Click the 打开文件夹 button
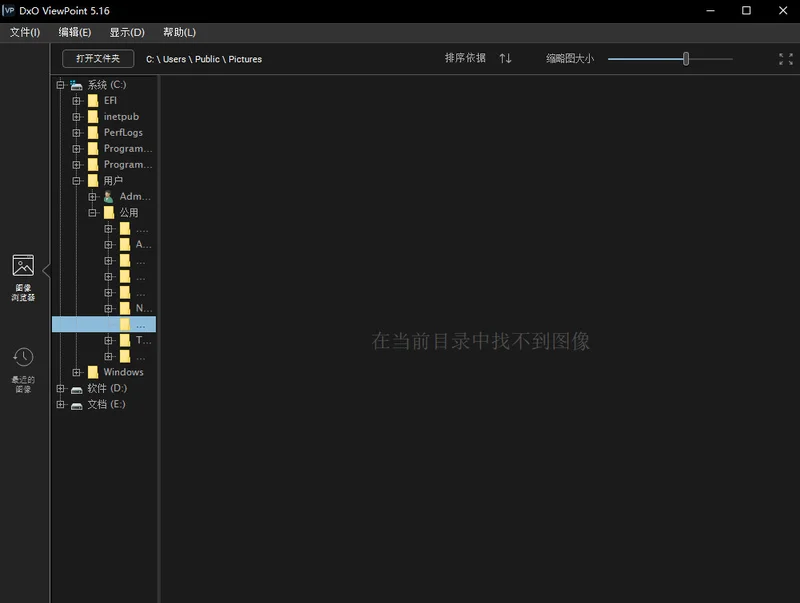Screen dimensions: 800x603 [98, 59]
